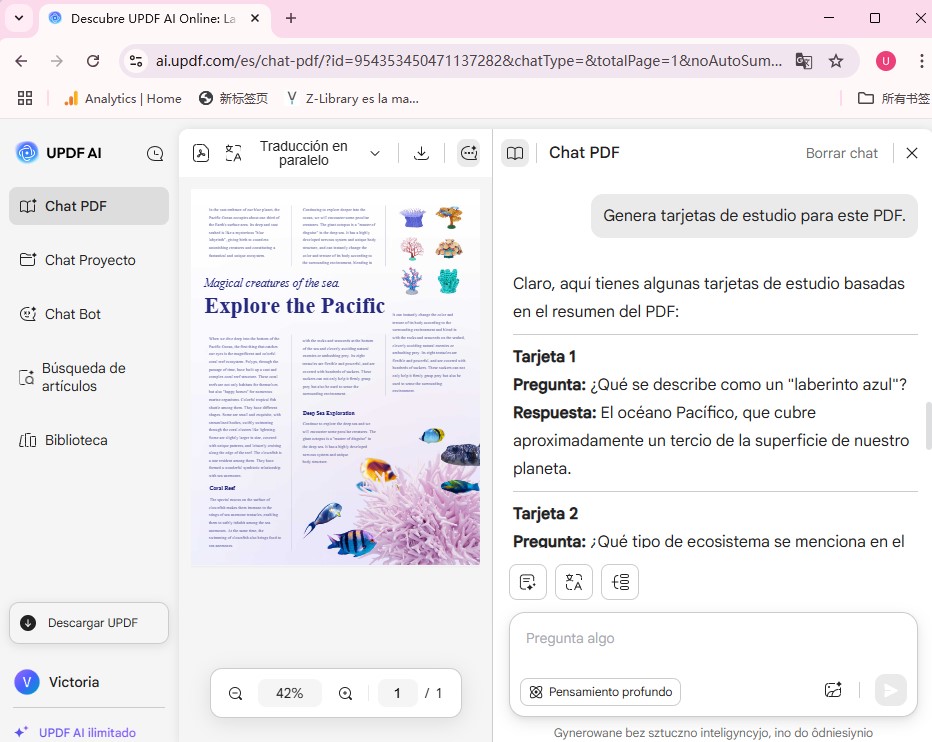Reload the page
The image size is (932, 742).
[93, 61]
